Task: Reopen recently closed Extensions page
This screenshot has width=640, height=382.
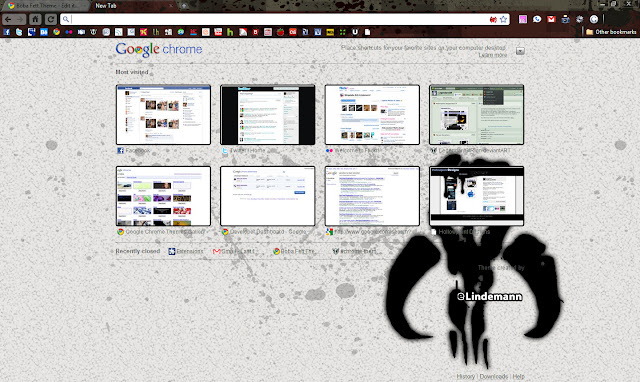Action: click(186, 251)
